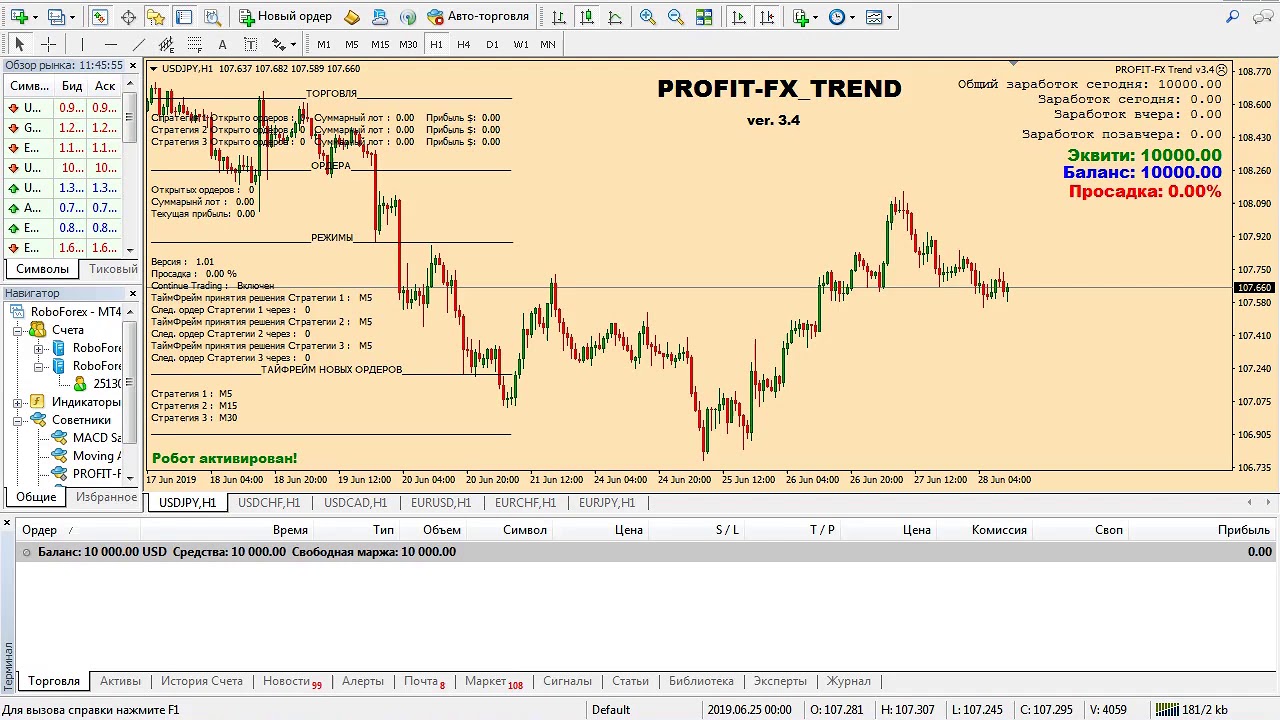
Task: Click the Новый ордер button
Action: (286, 17)
